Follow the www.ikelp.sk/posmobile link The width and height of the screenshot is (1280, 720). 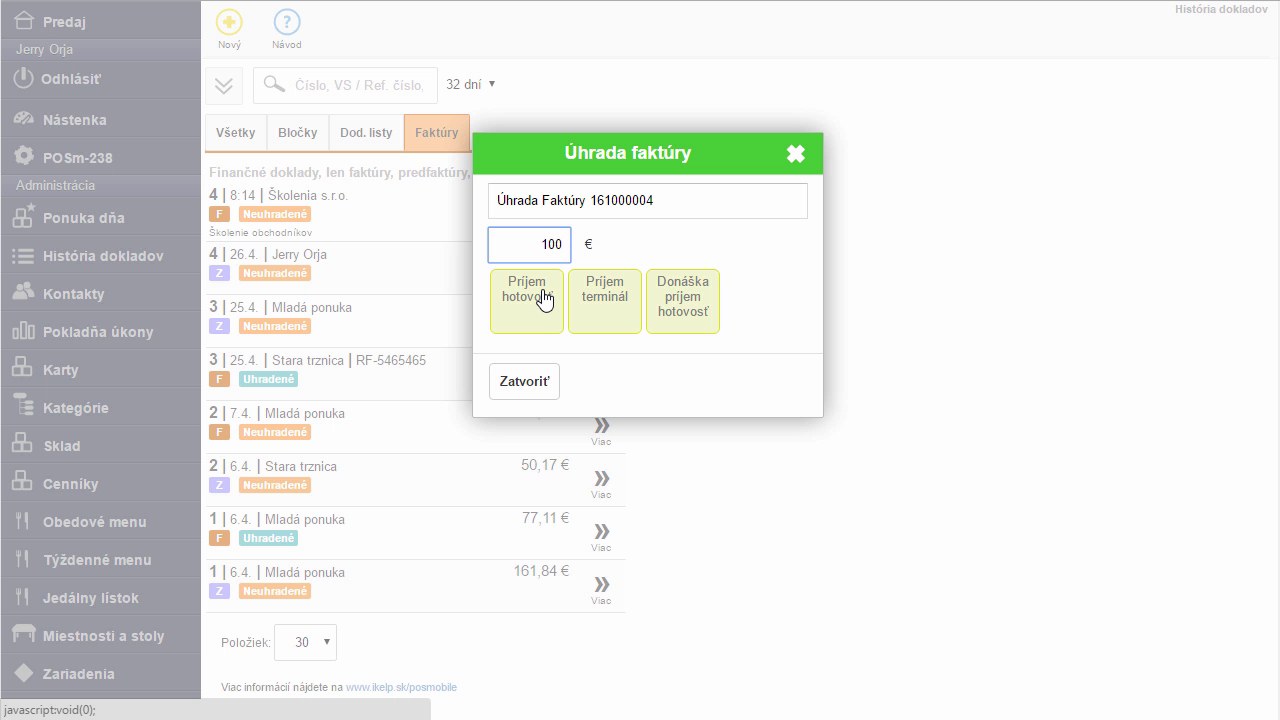pyautogui.click(x=401, y=687)
